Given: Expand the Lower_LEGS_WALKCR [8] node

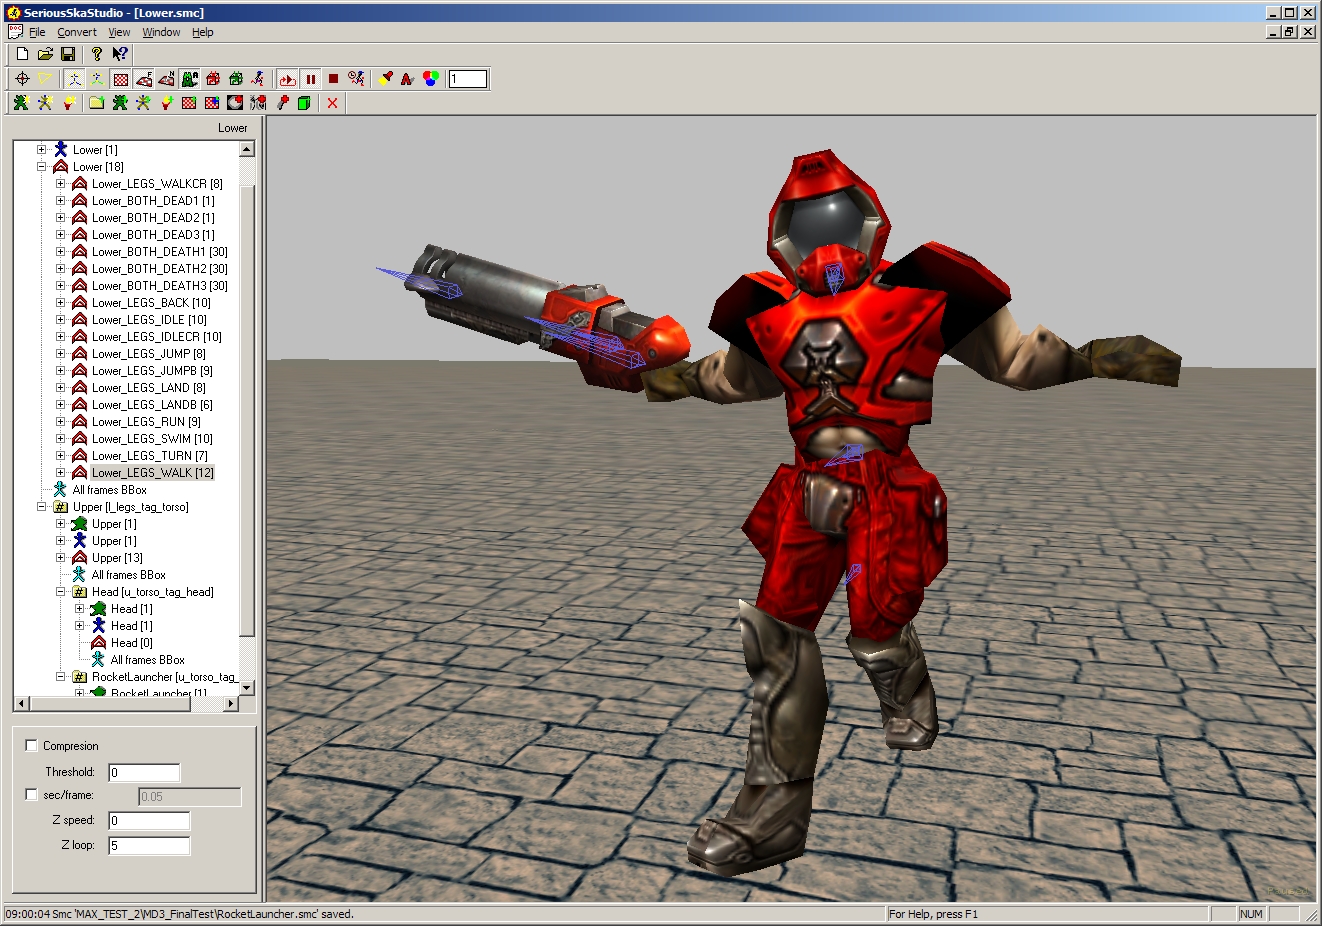Looking at the screenshot, I should (61, 184).
